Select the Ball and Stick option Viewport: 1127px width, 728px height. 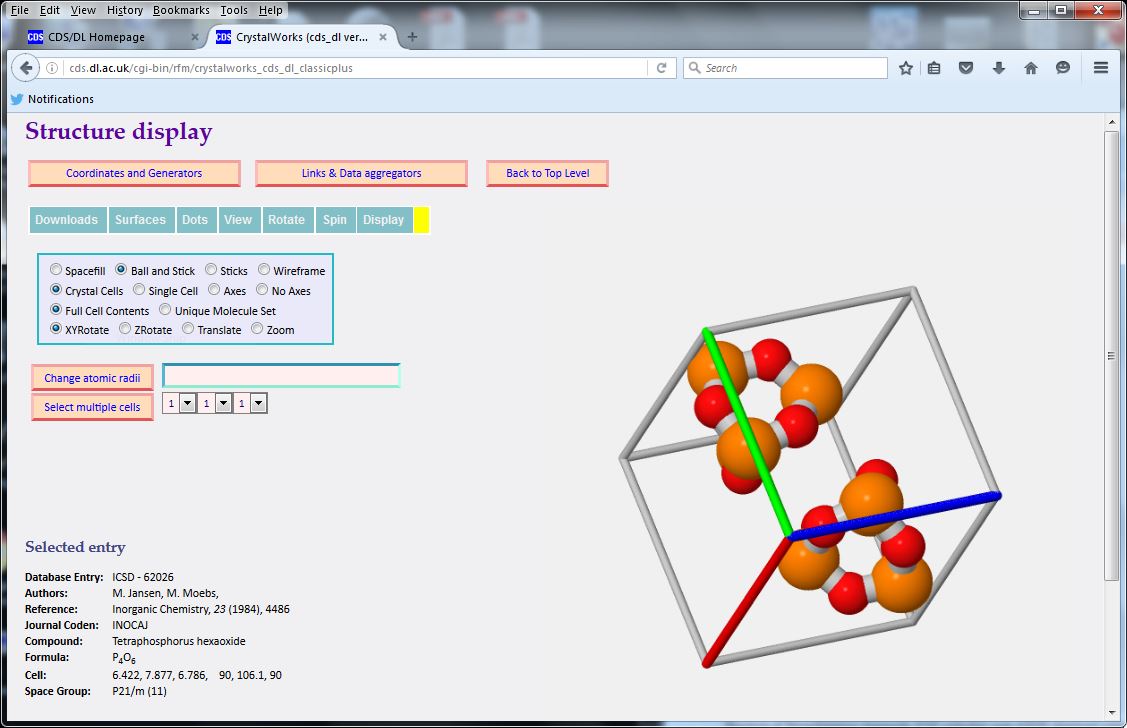pyautogui.click(x=121, y=269)
